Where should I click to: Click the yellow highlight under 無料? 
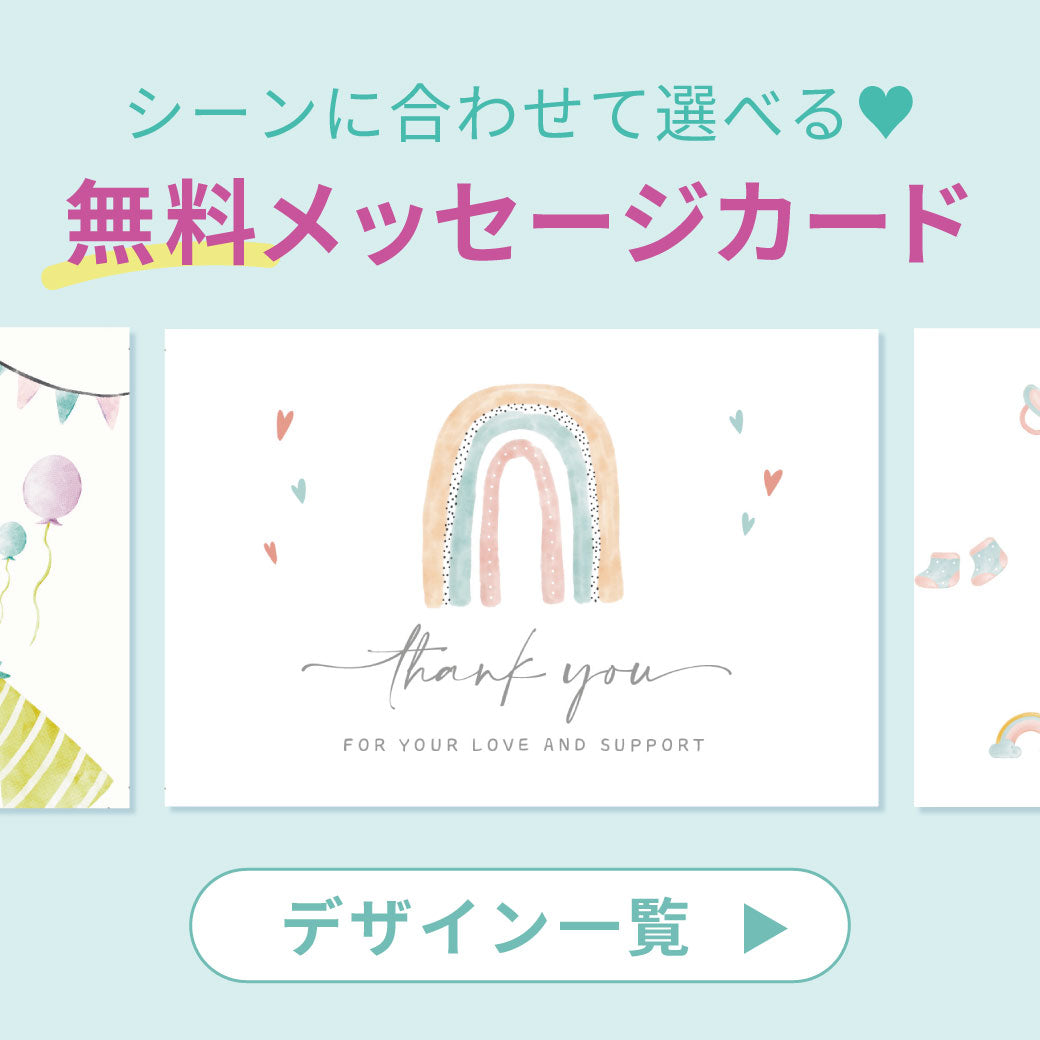click(x=159, y=264)
